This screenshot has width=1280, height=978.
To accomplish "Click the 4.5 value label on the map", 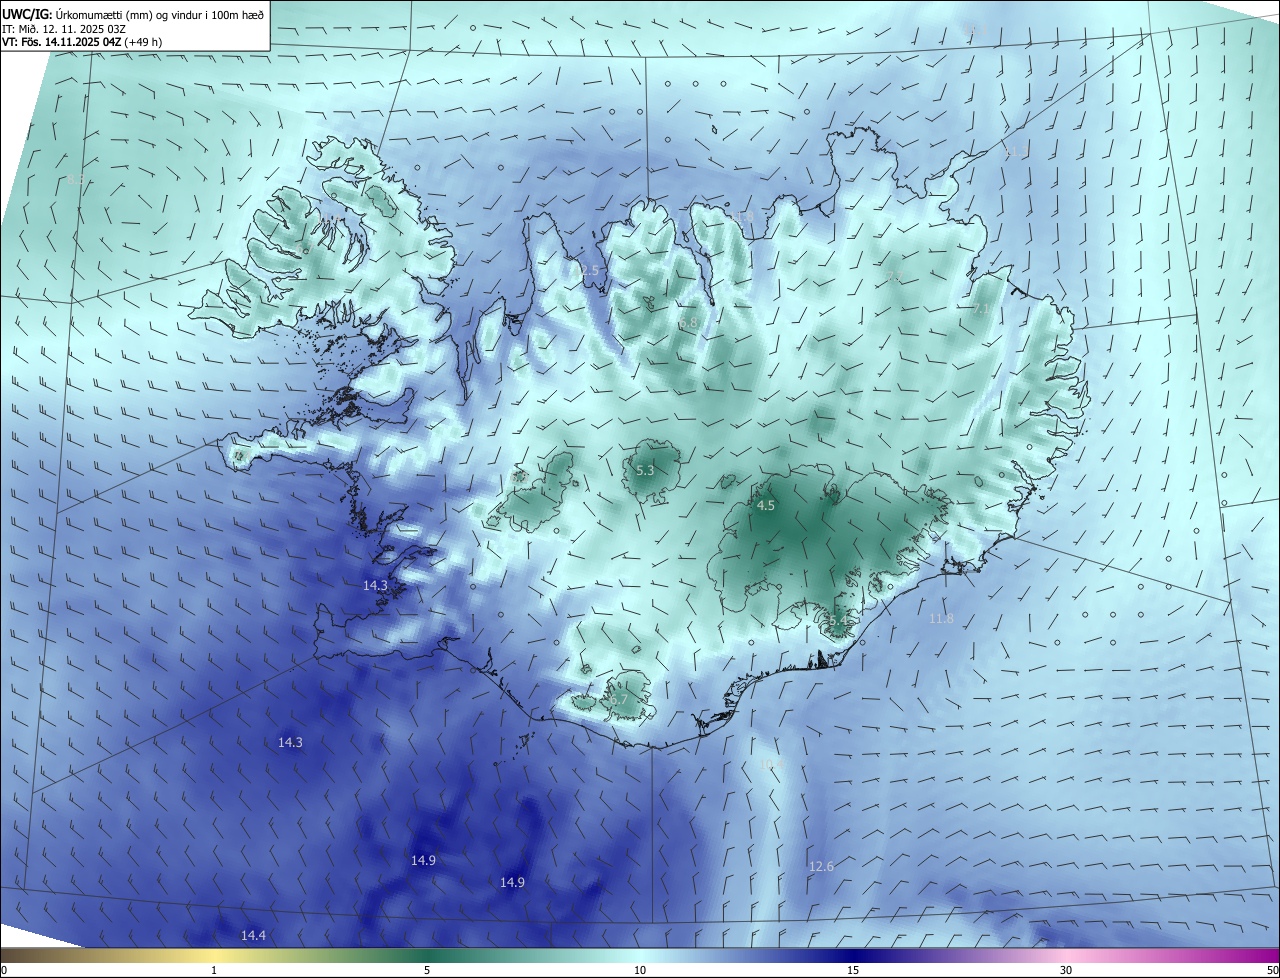I will pos(766,506).
